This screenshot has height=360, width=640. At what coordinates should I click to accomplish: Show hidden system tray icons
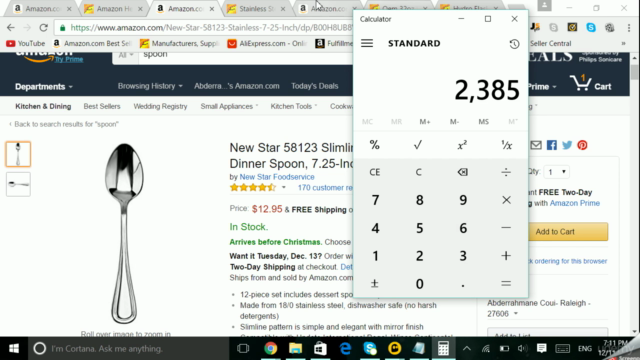coord(467,349)
